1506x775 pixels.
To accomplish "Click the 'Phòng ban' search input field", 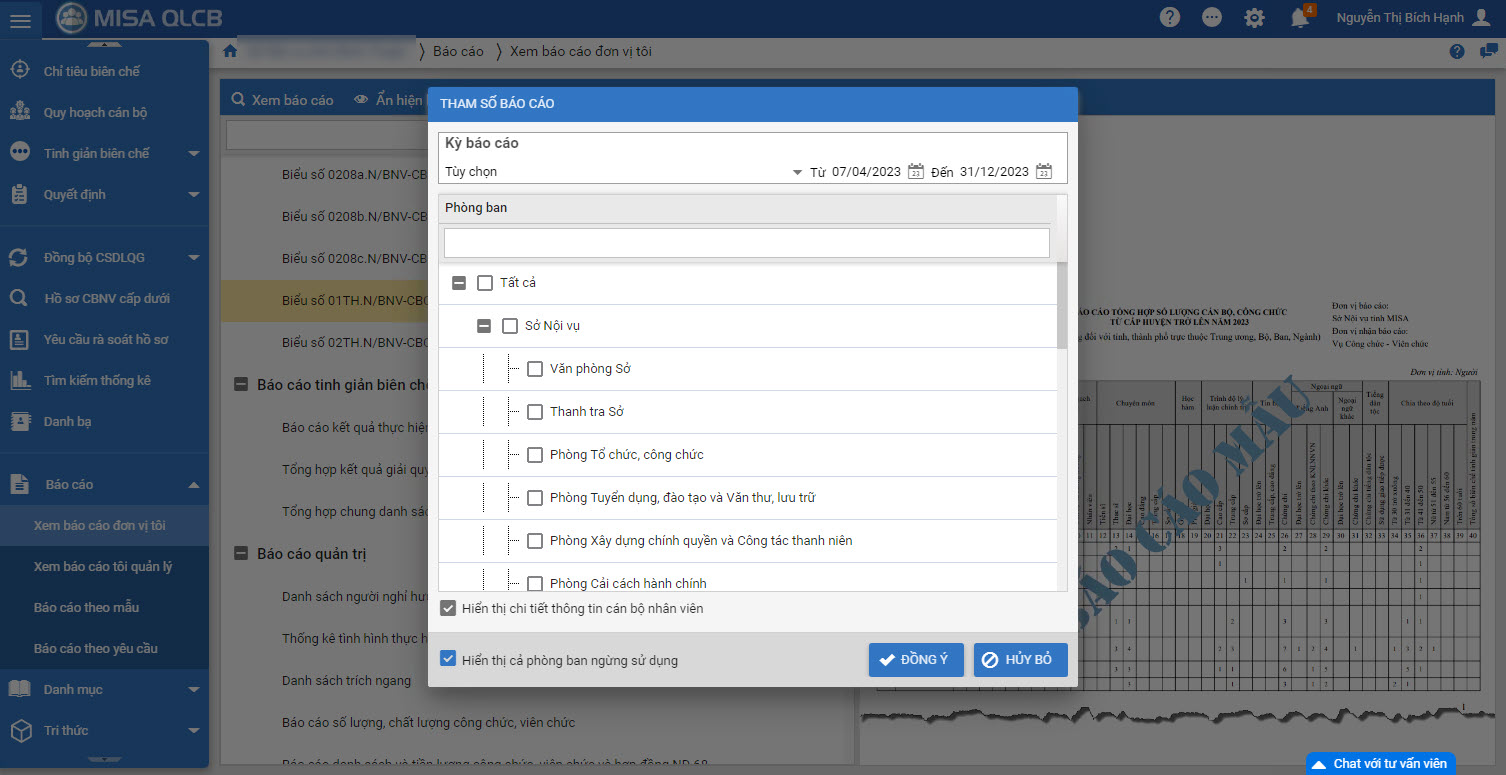I will (746, 243).
